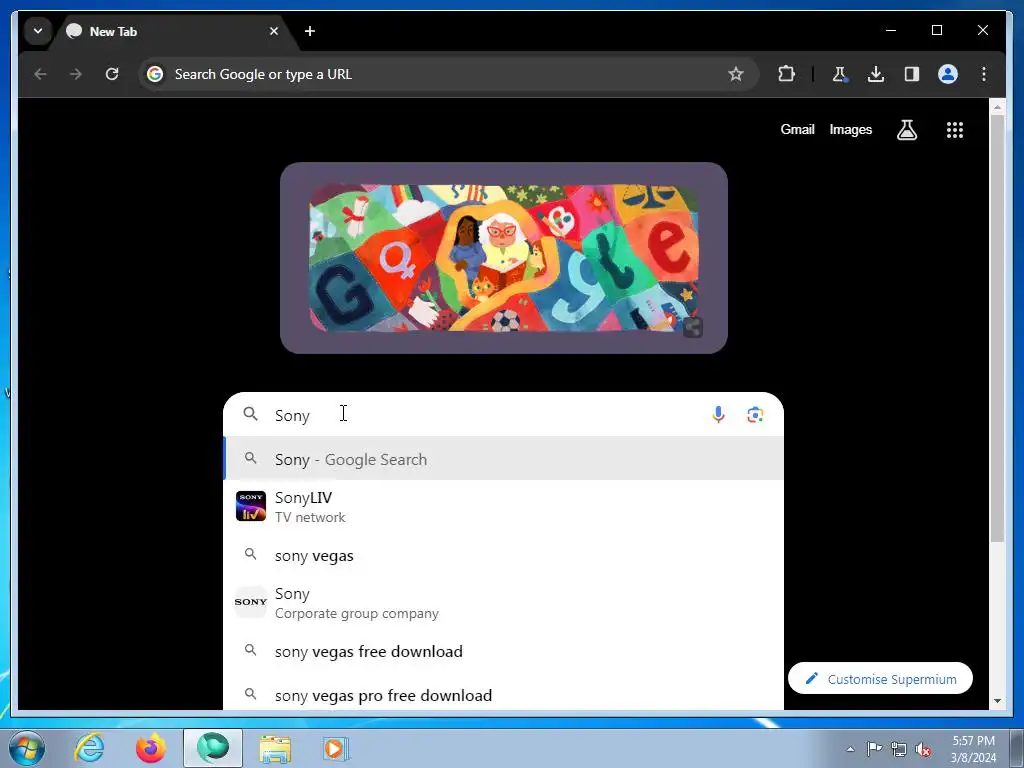Go forward with the forward arrow
The image size is (1024, 768).
tap(76, 74)
